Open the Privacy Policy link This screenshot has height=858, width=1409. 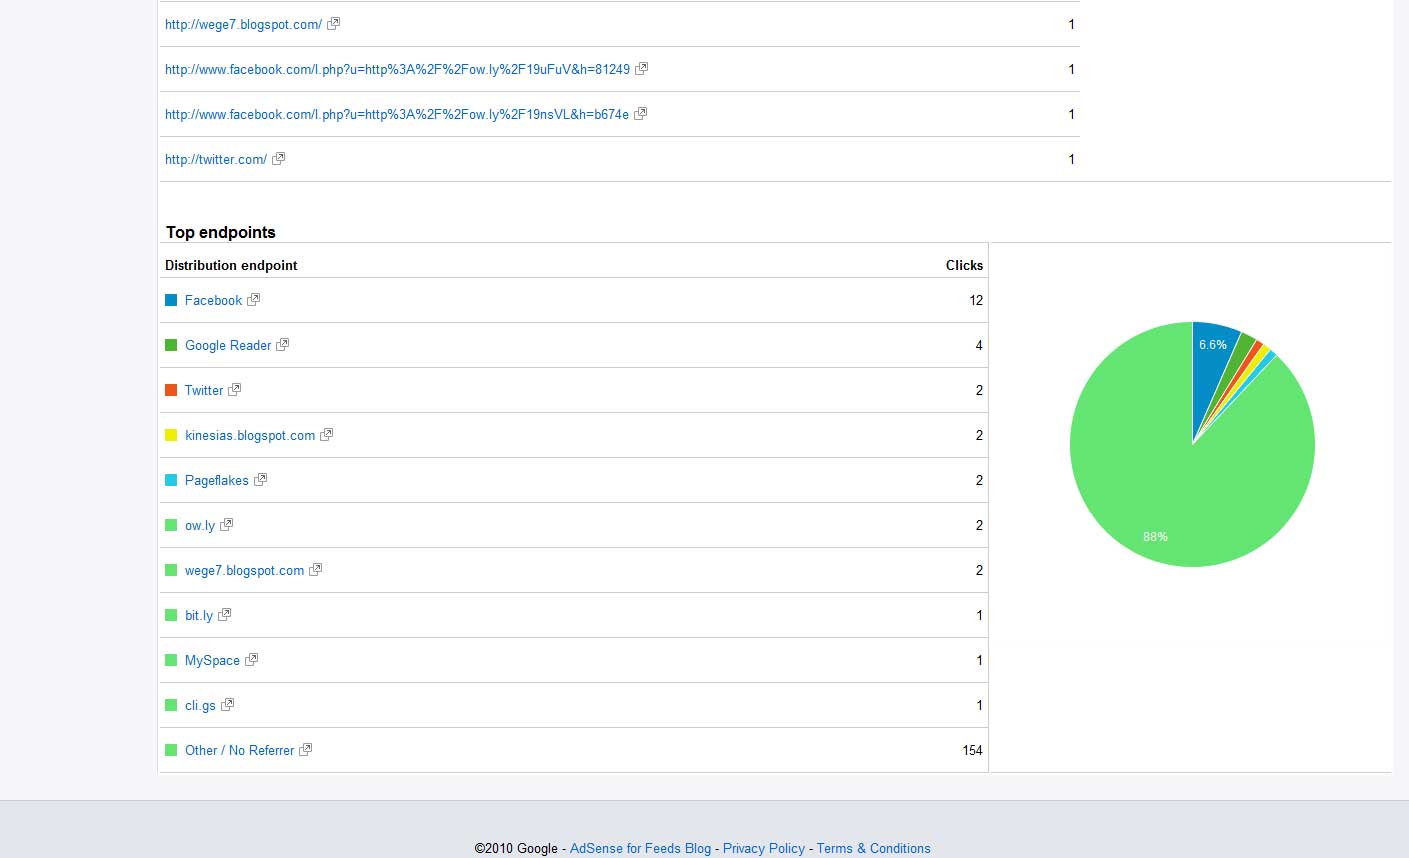tap(763, 848)
